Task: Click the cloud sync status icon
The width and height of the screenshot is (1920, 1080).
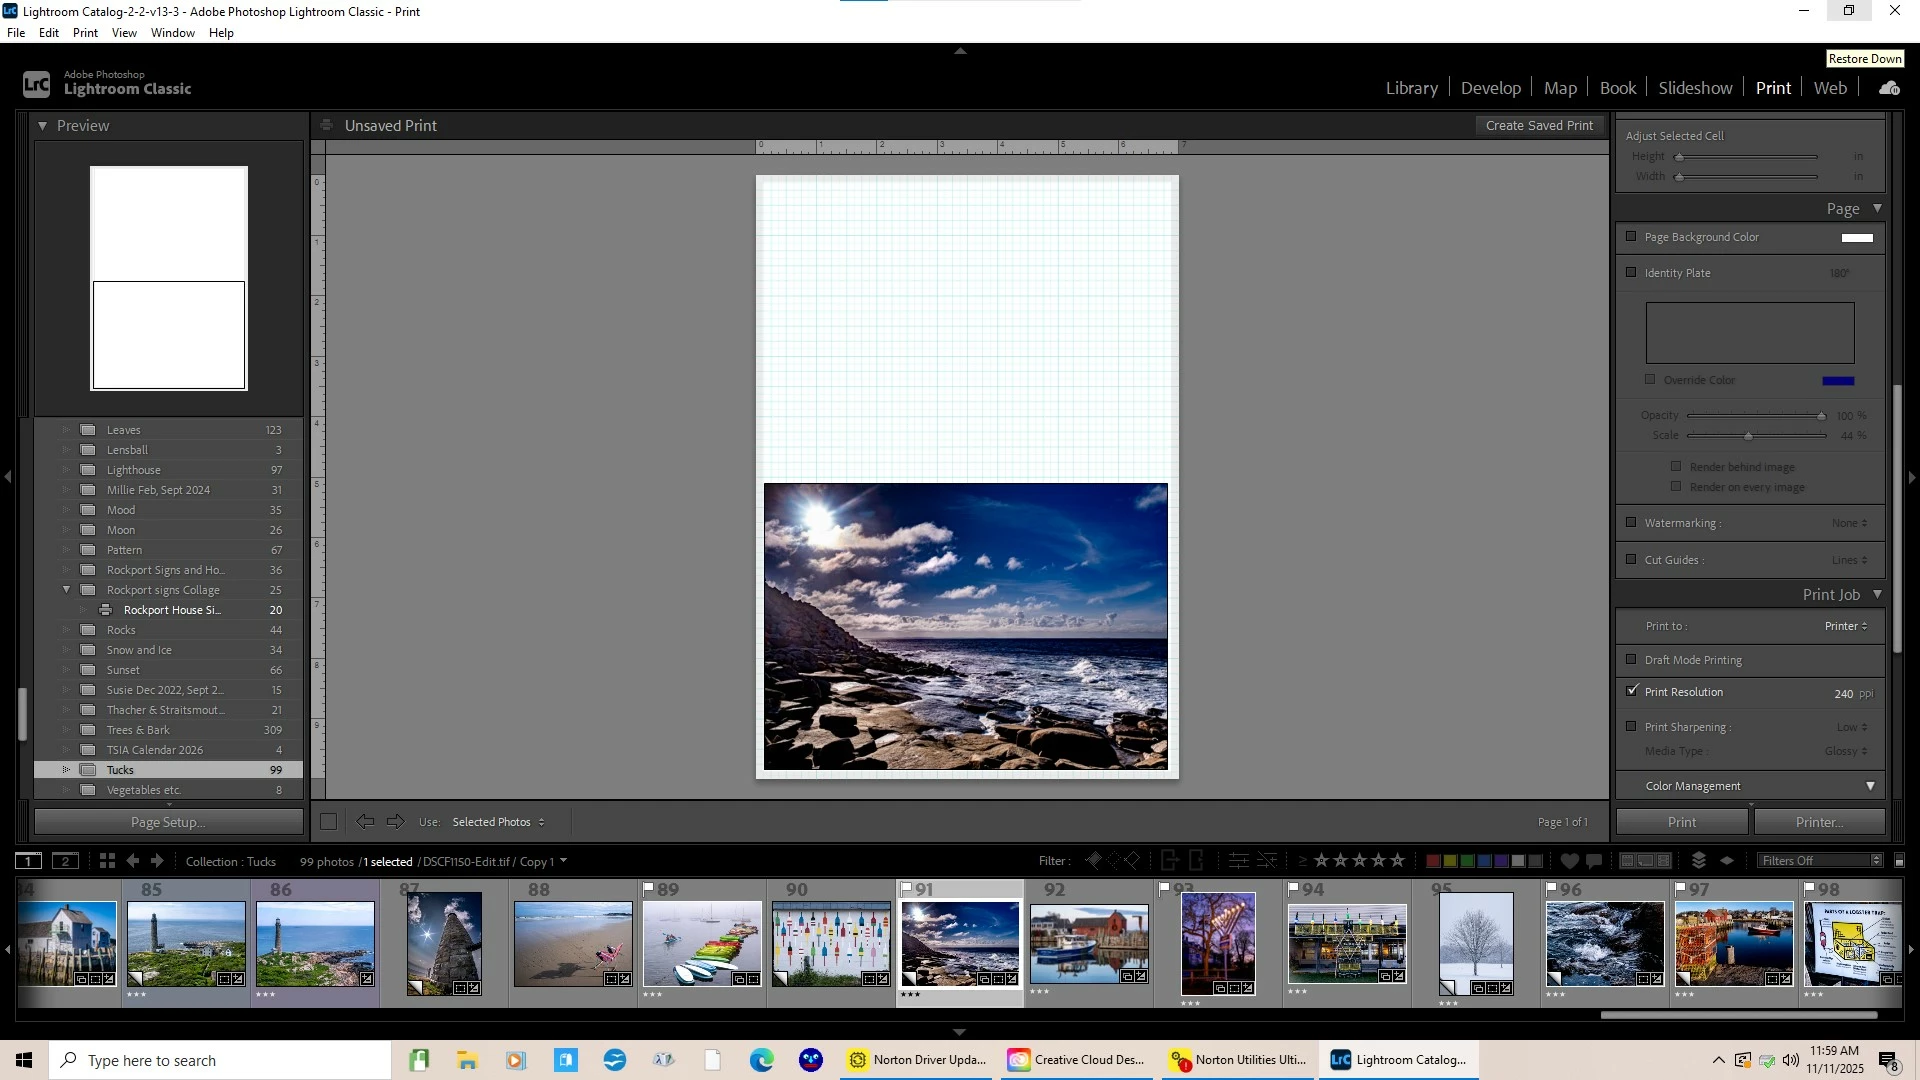Action: [1889, 88]
